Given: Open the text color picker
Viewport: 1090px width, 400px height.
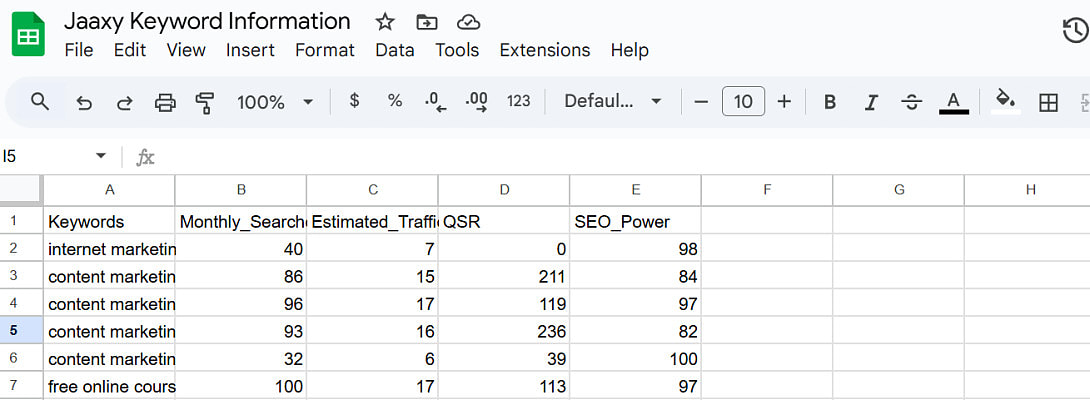Looking at the screenshot, I should (954, 102).
